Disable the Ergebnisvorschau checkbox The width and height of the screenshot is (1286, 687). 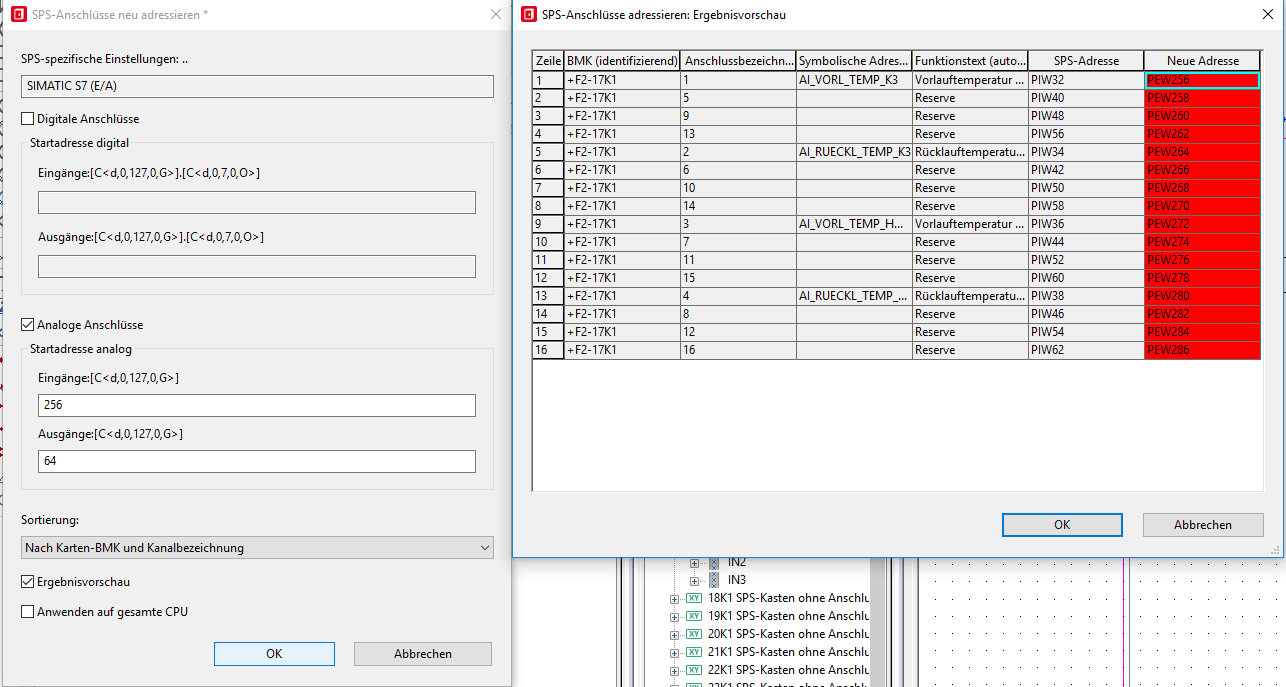tap(28, 582)
